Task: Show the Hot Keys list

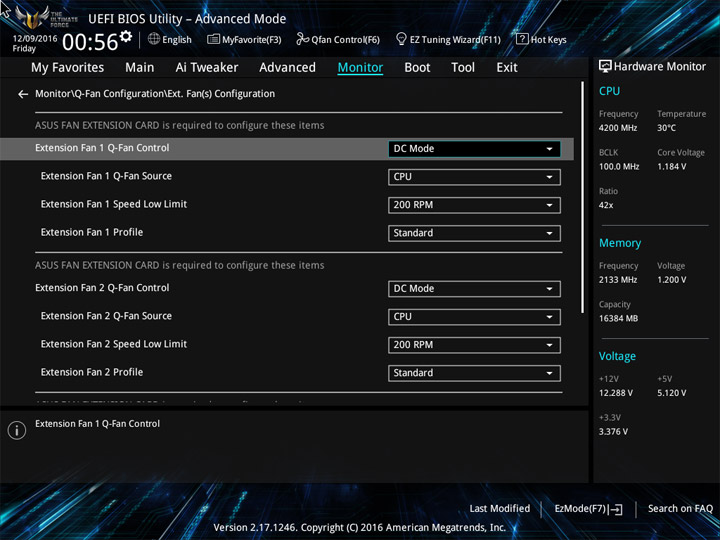Action: click(541, 39)
